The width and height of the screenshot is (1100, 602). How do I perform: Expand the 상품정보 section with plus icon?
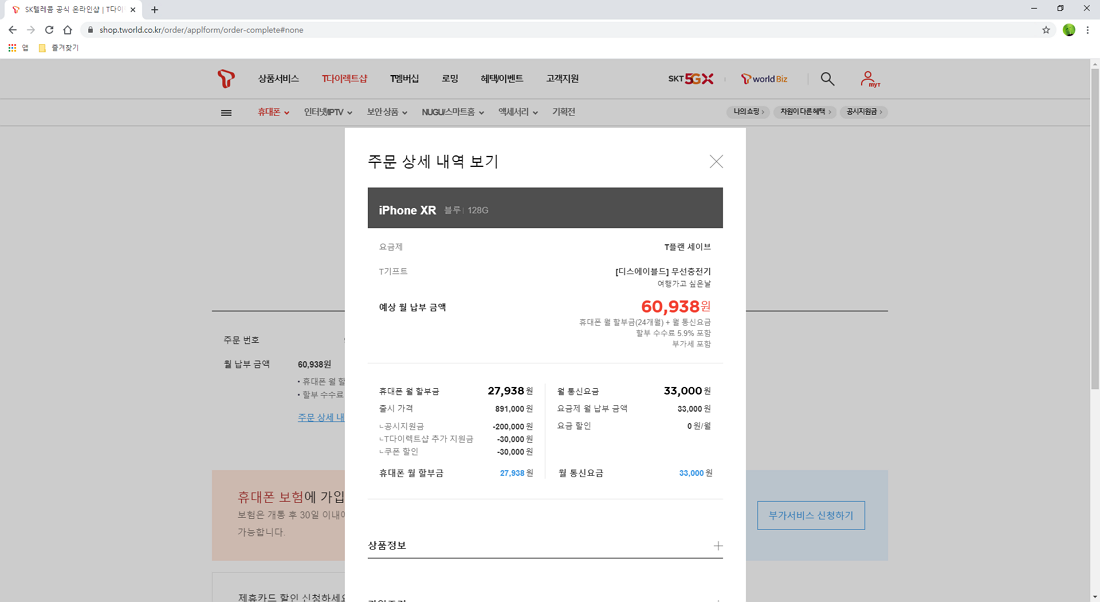[x=718, y=546]
